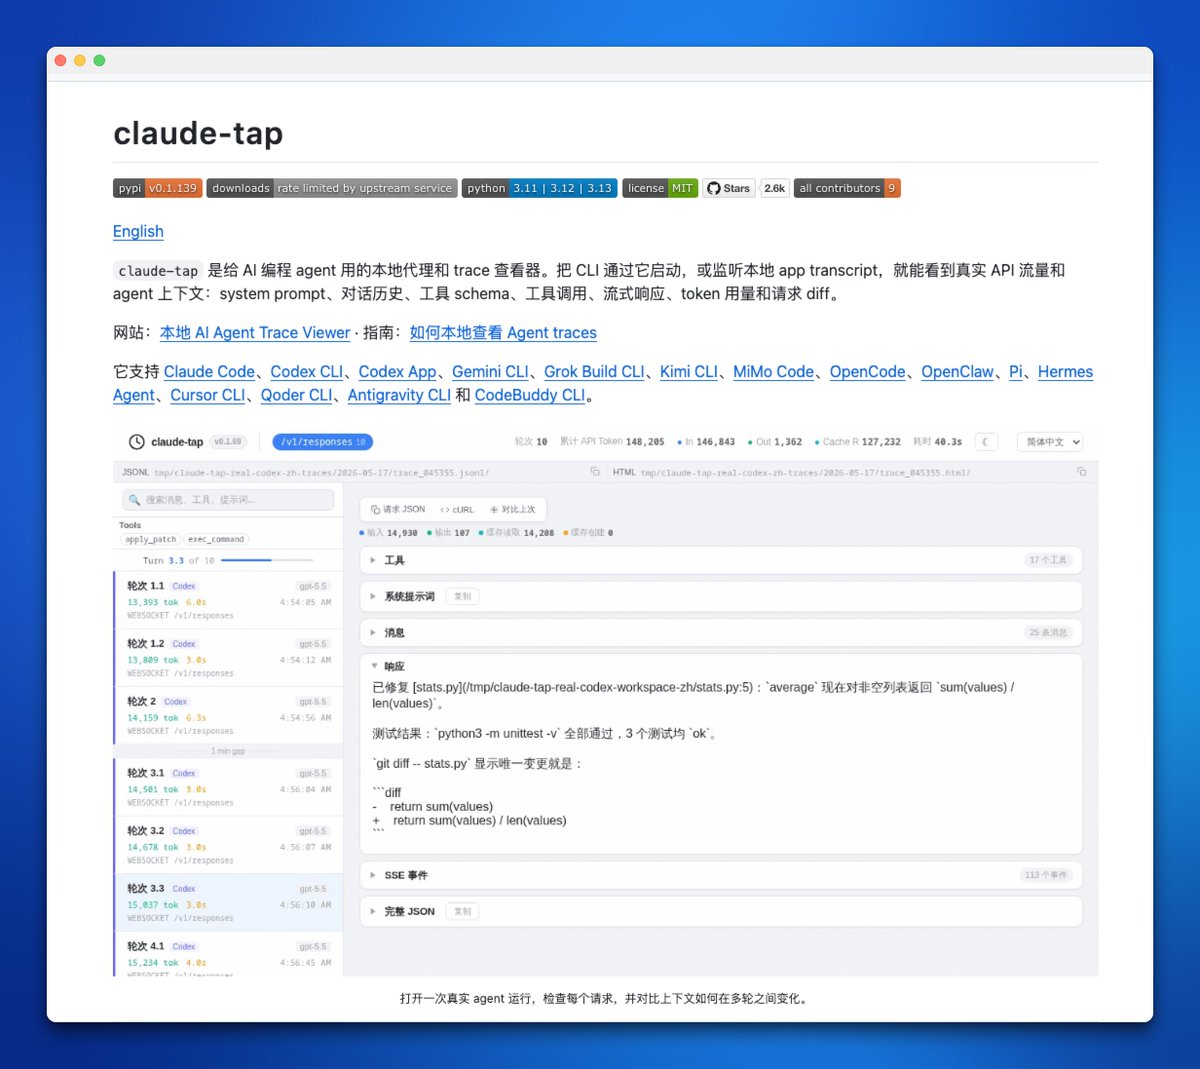Select the /v1/responses filter pill
Image resolution: width=1200 pixels, height=1069 pixels.
(322, 442)
